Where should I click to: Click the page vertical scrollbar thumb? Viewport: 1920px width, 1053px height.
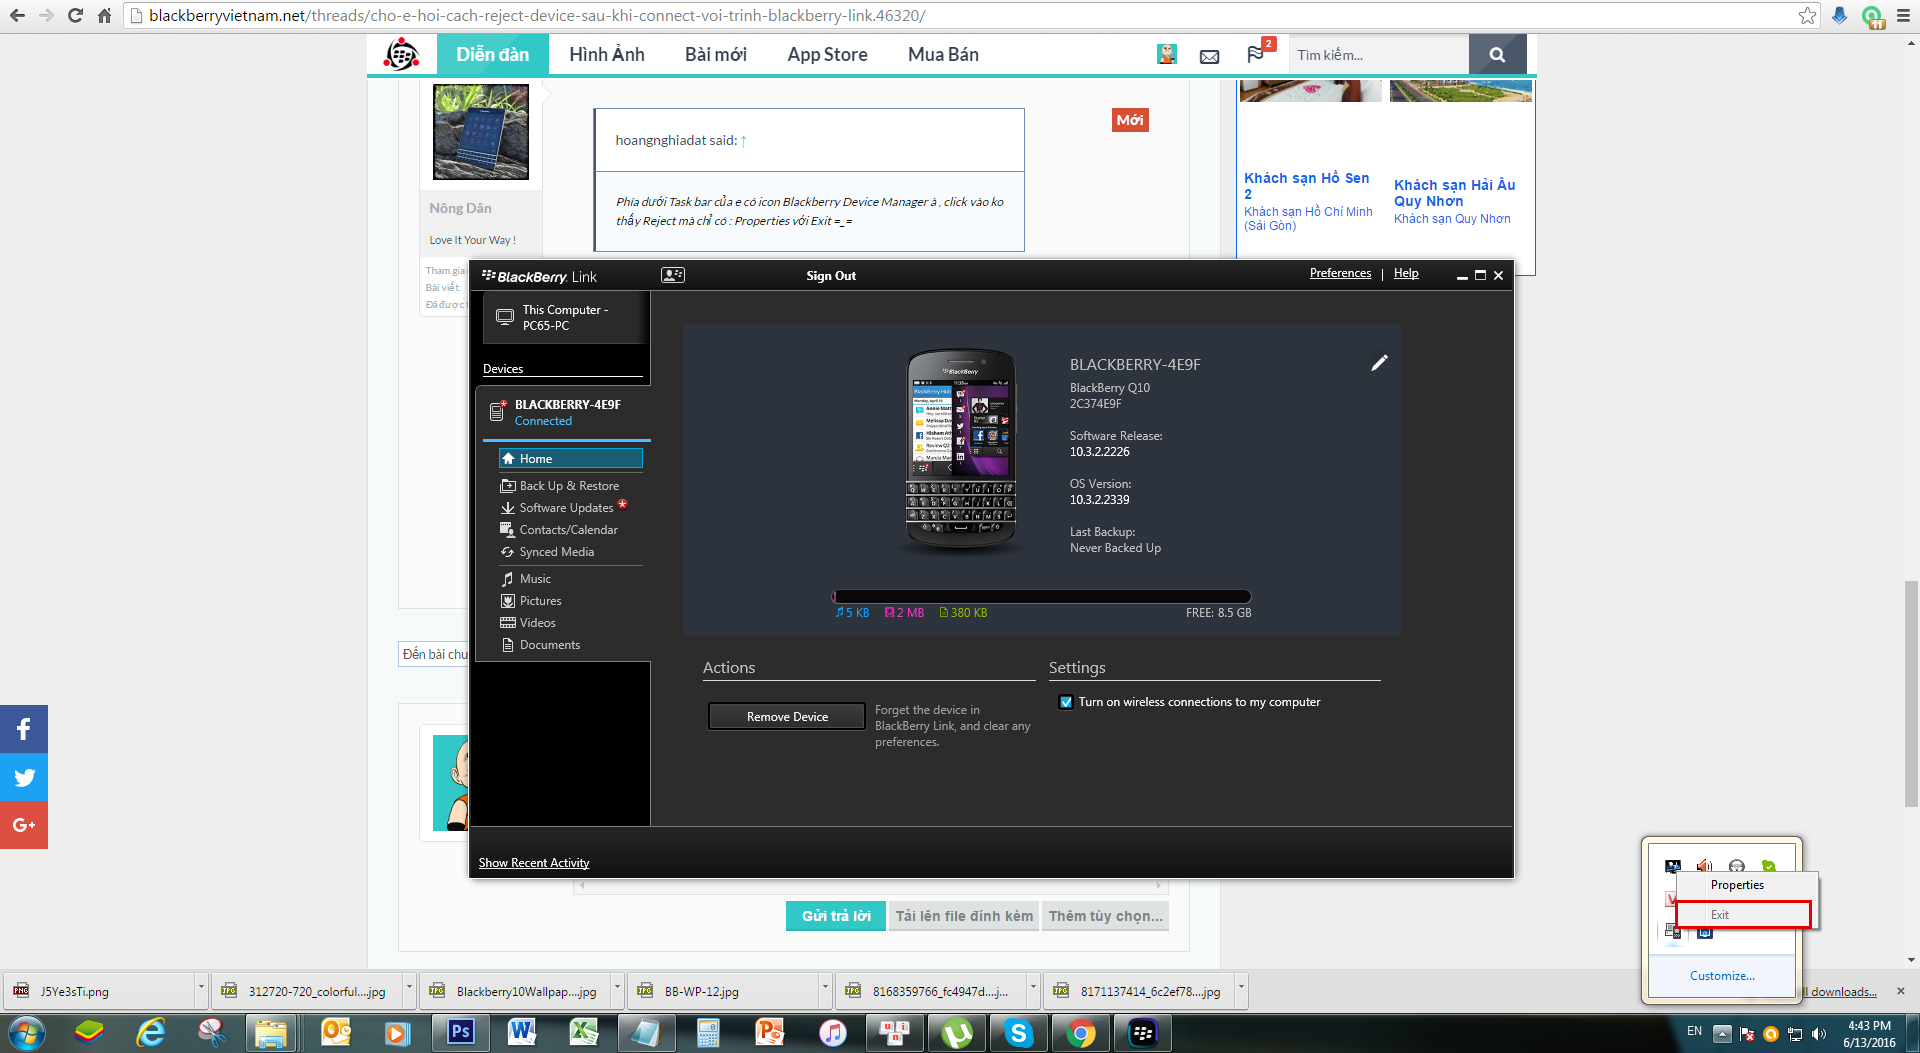point(1911,692)
